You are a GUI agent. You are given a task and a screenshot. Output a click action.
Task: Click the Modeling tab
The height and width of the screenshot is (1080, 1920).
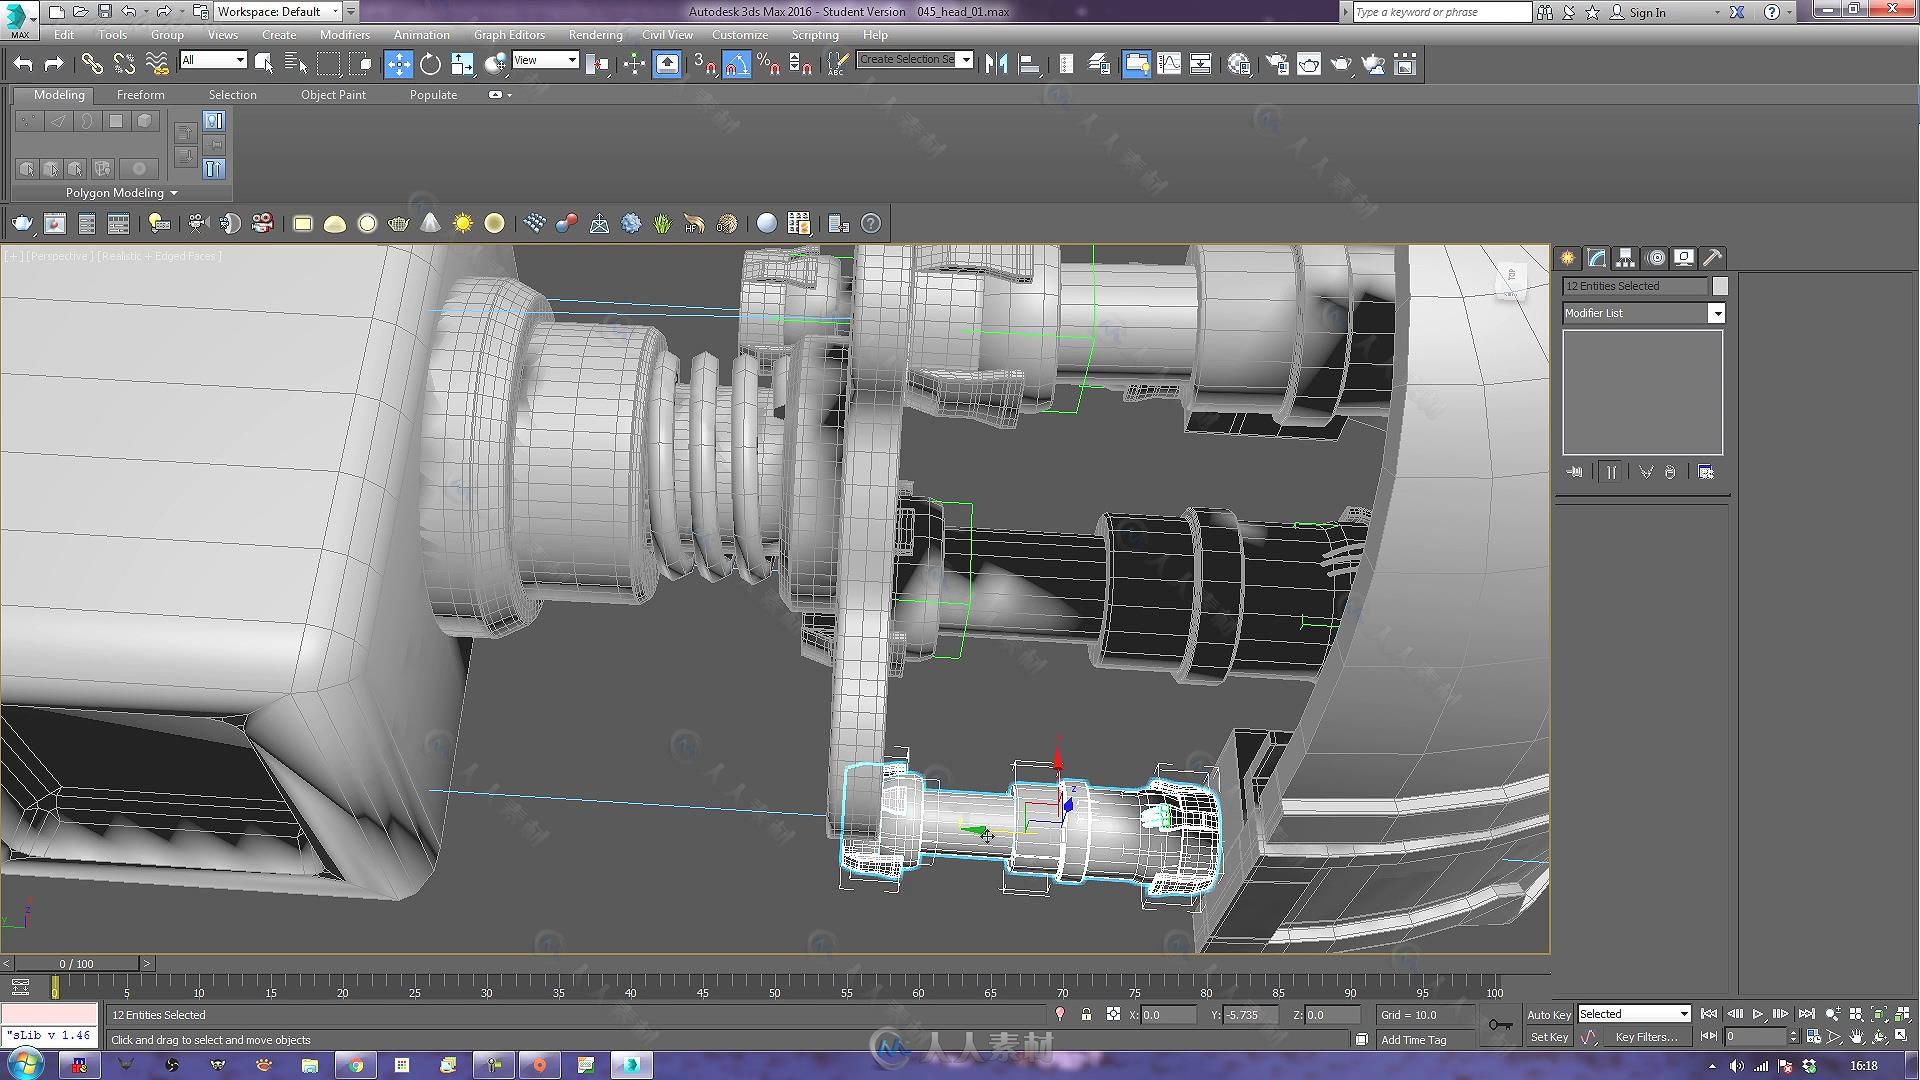(57, 94)
